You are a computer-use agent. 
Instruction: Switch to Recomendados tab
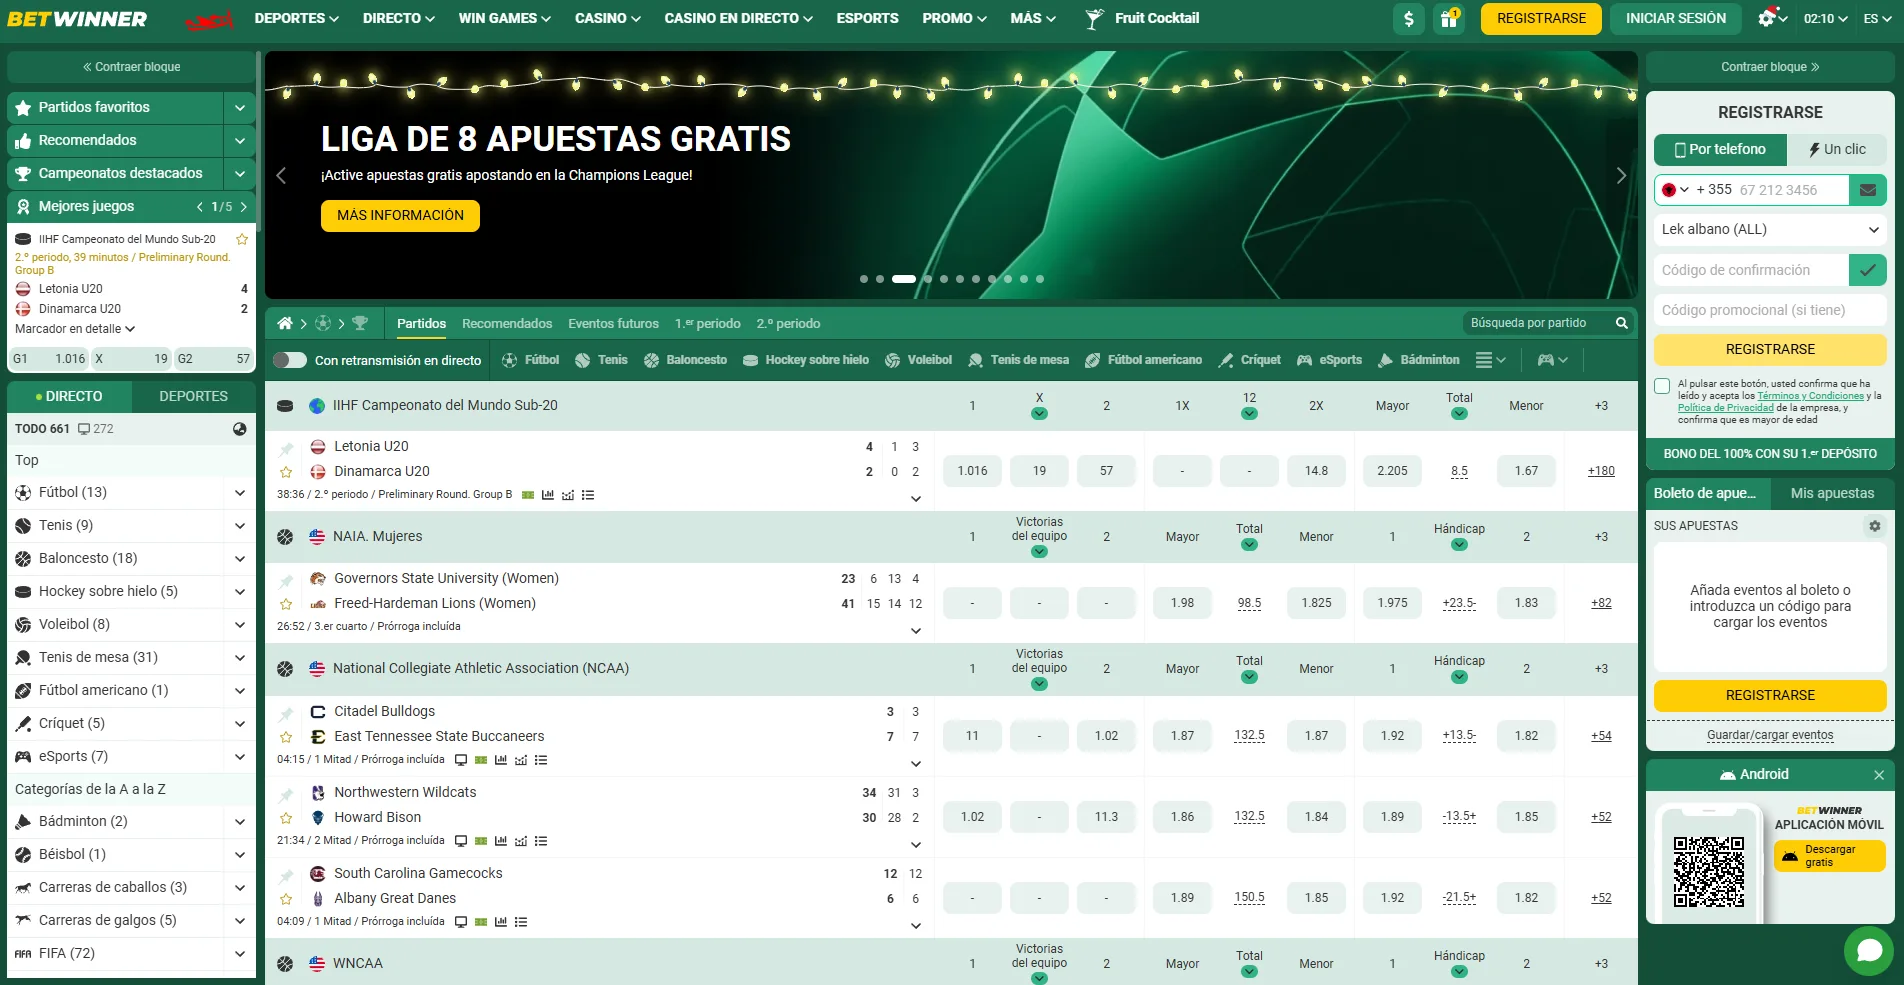507,324
